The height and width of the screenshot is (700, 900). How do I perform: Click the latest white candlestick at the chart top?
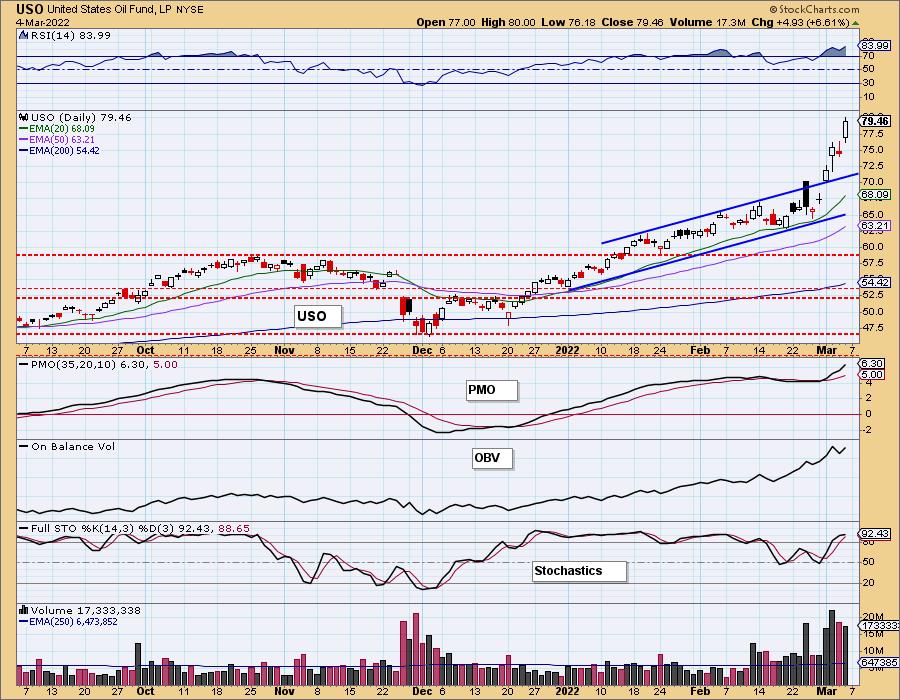click(x=845, y=129)
